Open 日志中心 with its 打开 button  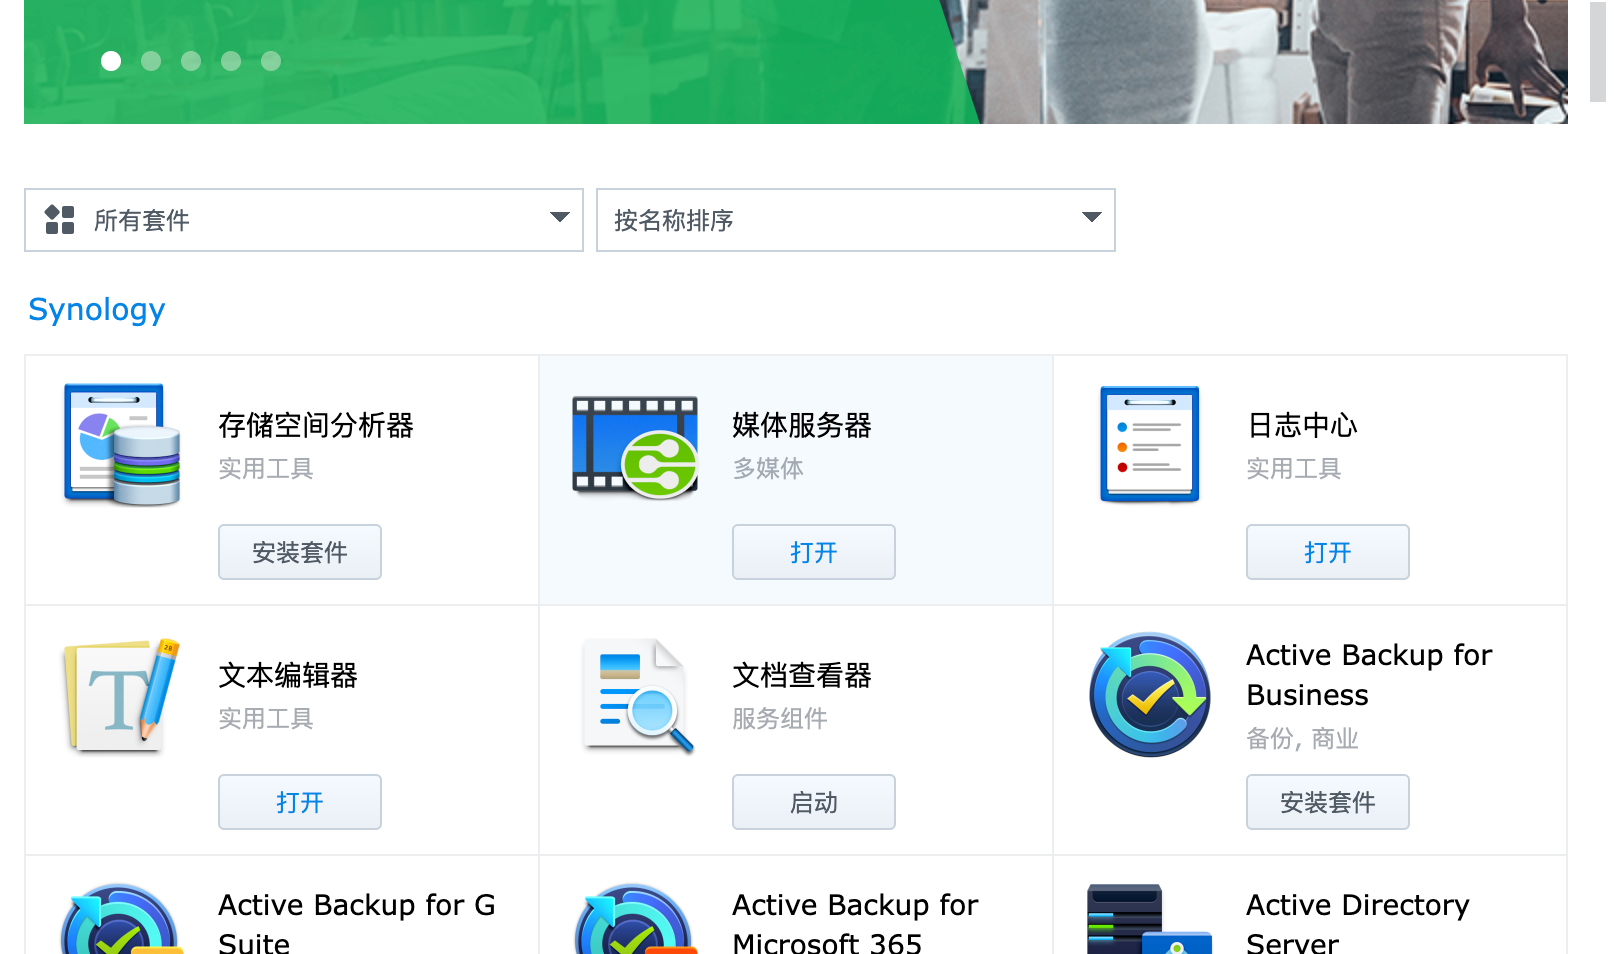tap(1328, 552)
